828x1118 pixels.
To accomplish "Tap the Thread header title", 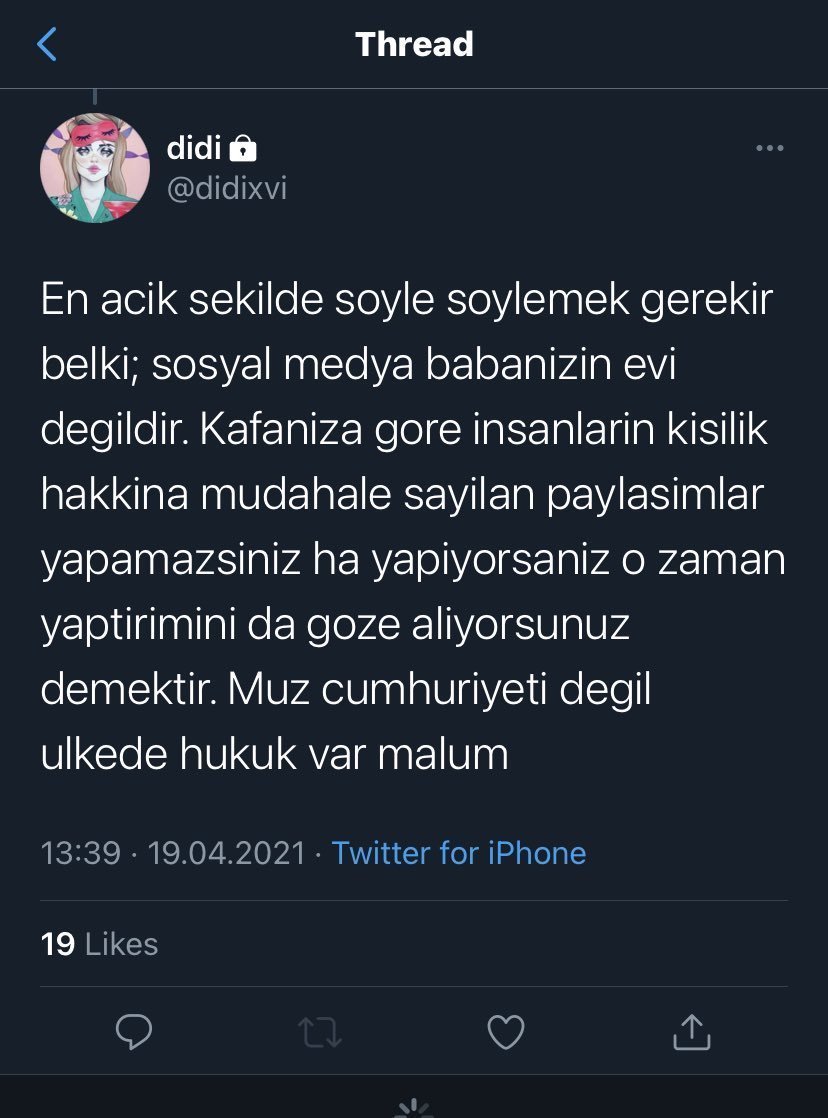I will coord(414,44).
